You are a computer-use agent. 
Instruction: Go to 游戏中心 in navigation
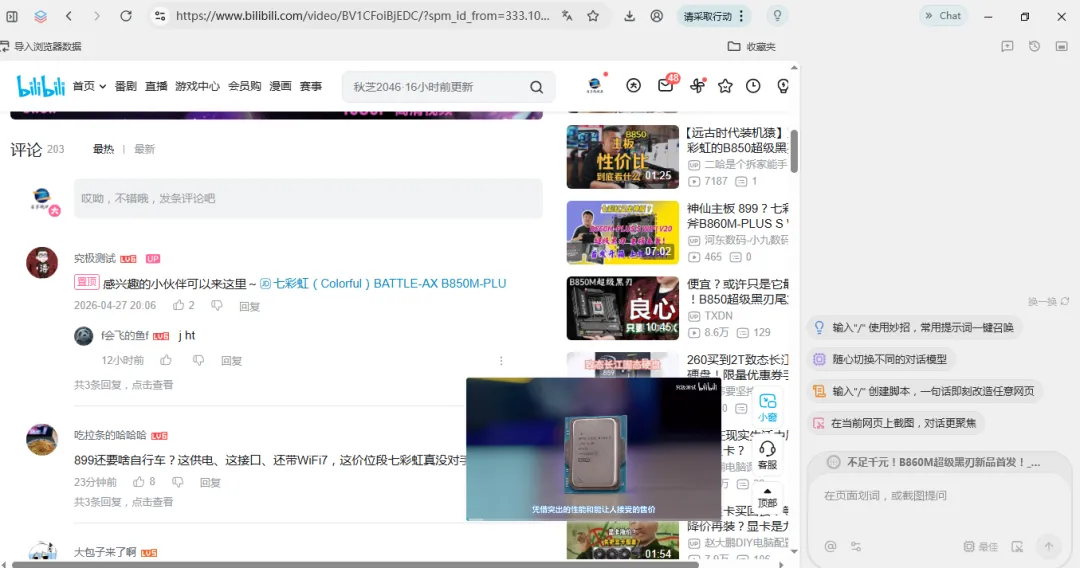(x=197, y=86)
